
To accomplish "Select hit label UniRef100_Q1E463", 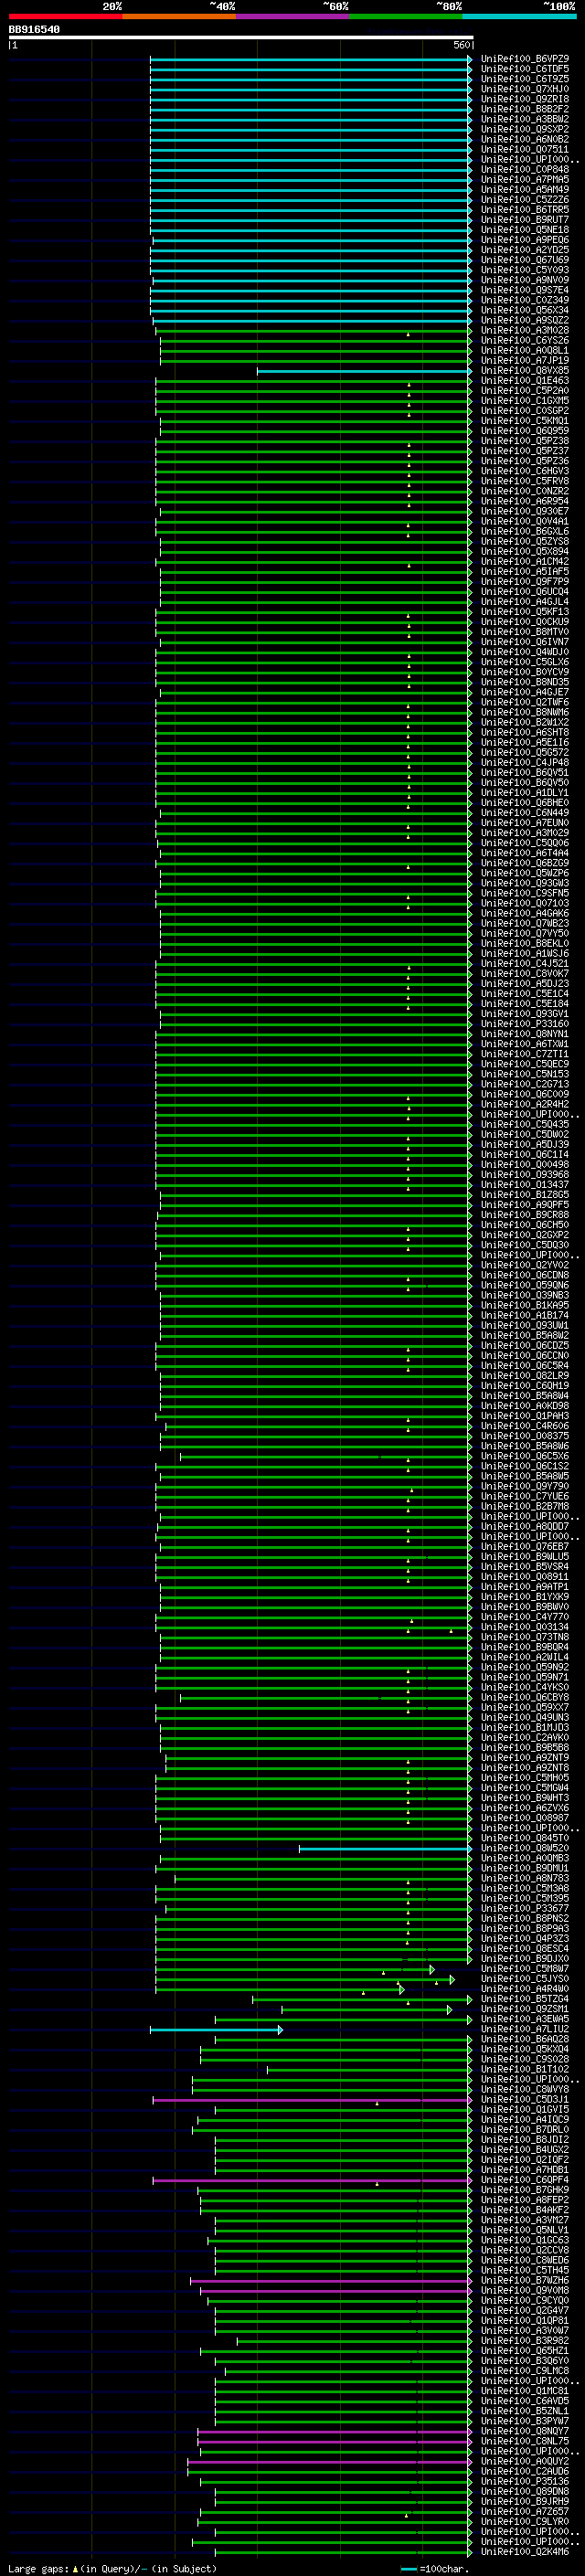I will pyautogui.click(x=525, y=380).
